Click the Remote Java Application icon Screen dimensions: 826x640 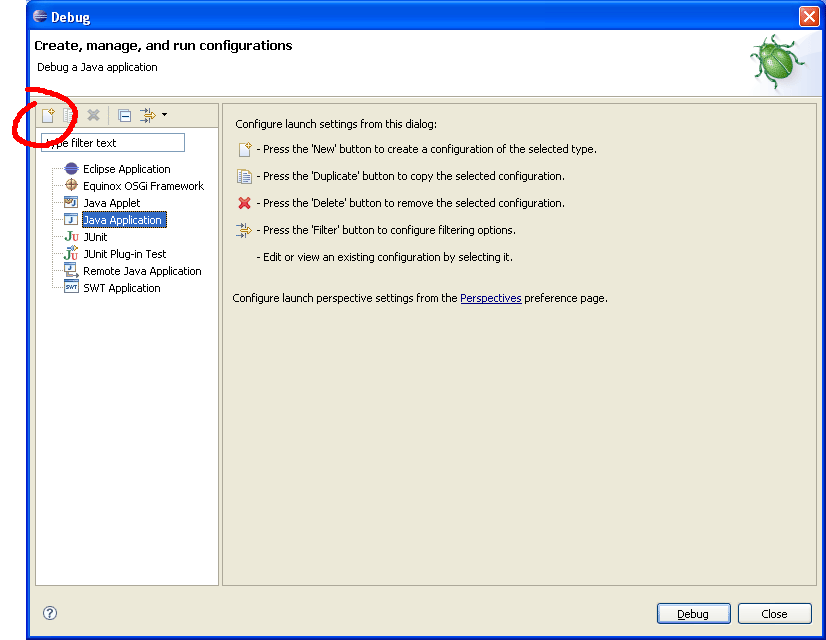tap(71, 271)
